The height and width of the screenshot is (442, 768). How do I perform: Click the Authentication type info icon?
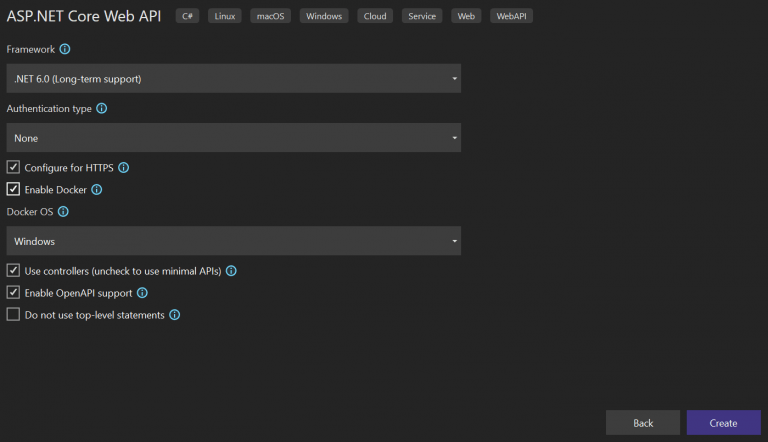(101, 108)
